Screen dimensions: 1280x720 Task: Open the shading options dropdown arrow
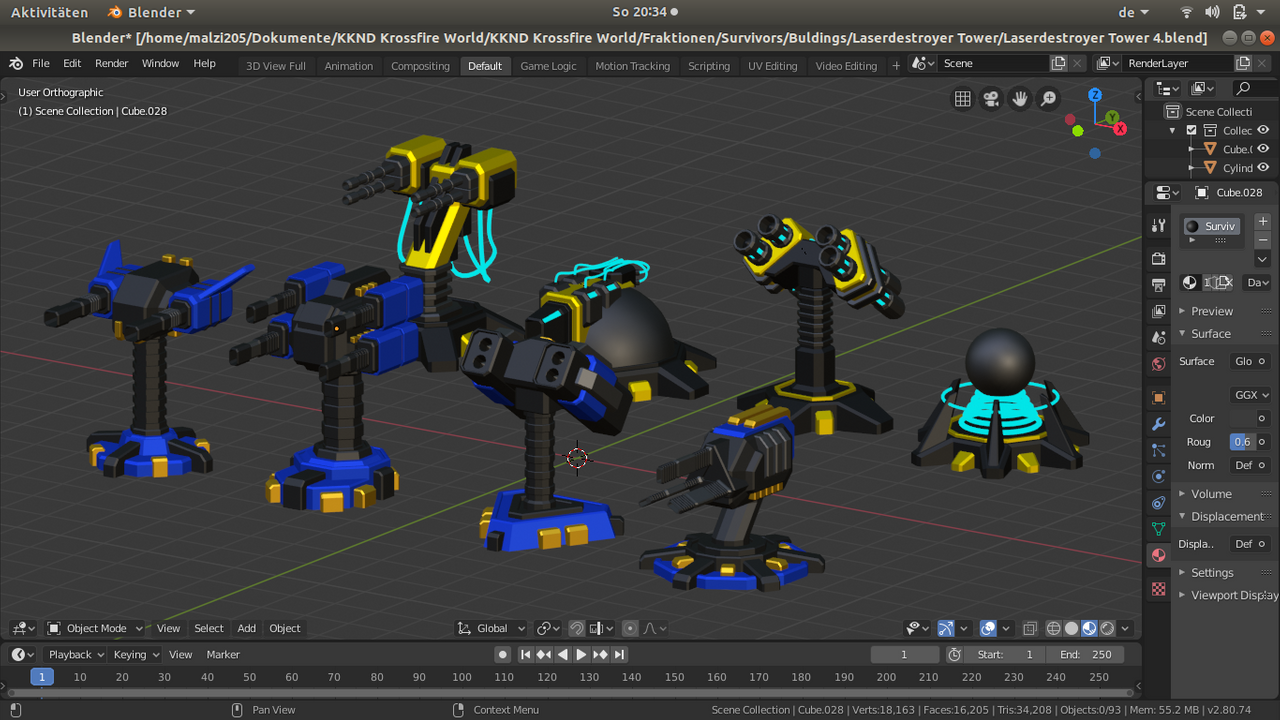(1126, 628)
